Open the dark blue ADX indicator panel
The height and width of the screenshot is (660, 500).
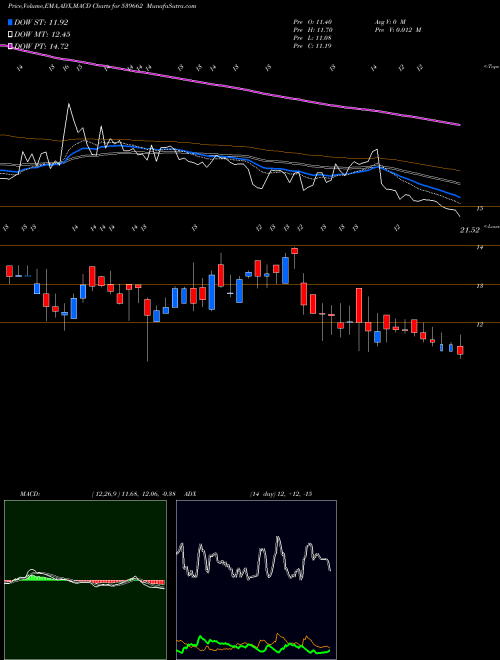point(256,580)
